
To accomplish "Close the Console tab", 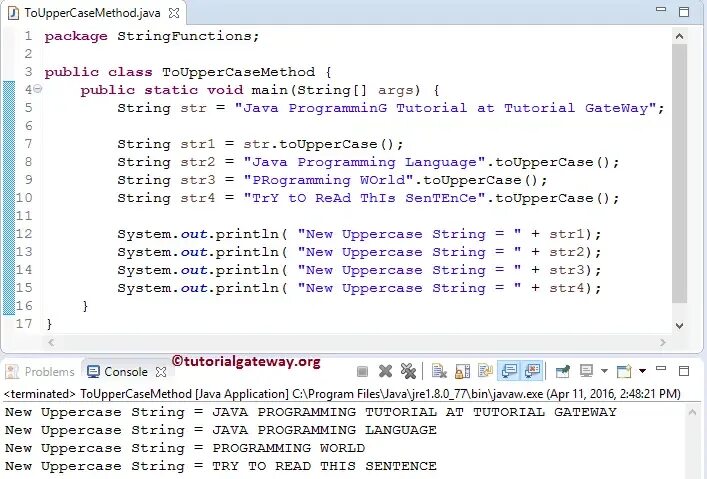I will 161,372.
